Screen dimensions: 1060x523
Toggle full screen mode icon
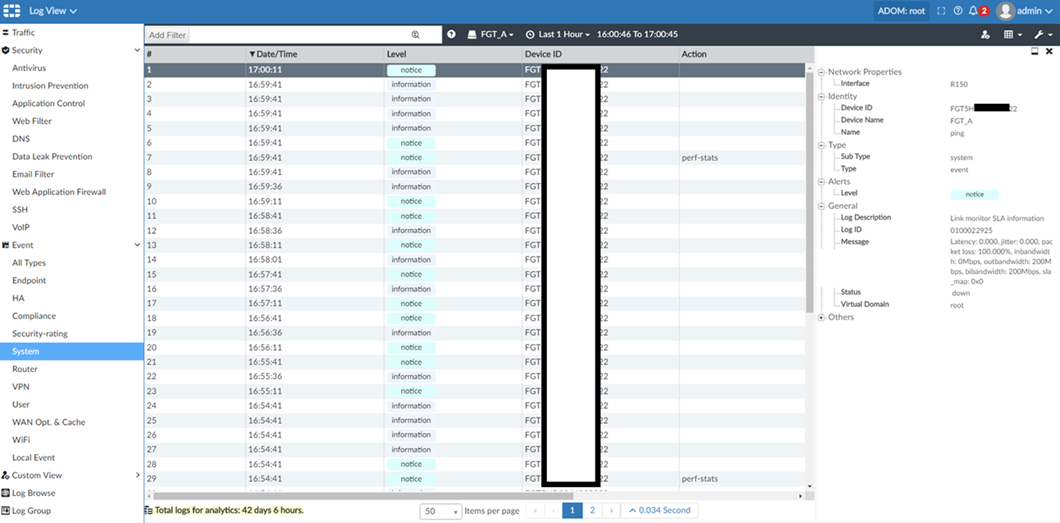pos(941,11)
